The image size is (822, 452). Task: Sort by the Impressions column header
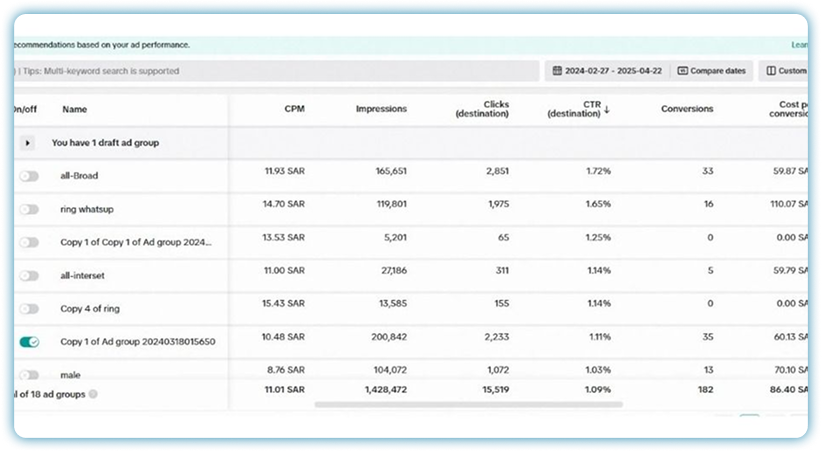(x=381, y=109)
